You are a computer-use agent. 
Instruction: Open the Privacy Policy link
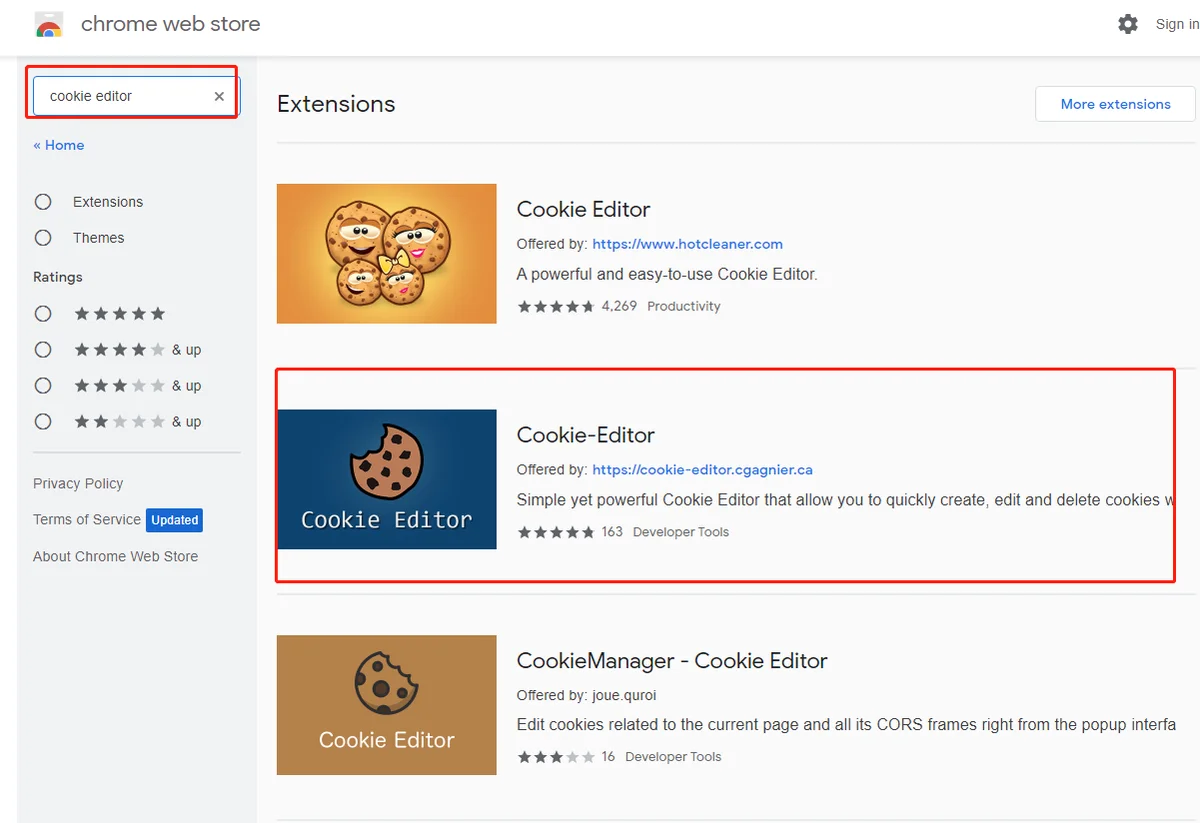78,484
